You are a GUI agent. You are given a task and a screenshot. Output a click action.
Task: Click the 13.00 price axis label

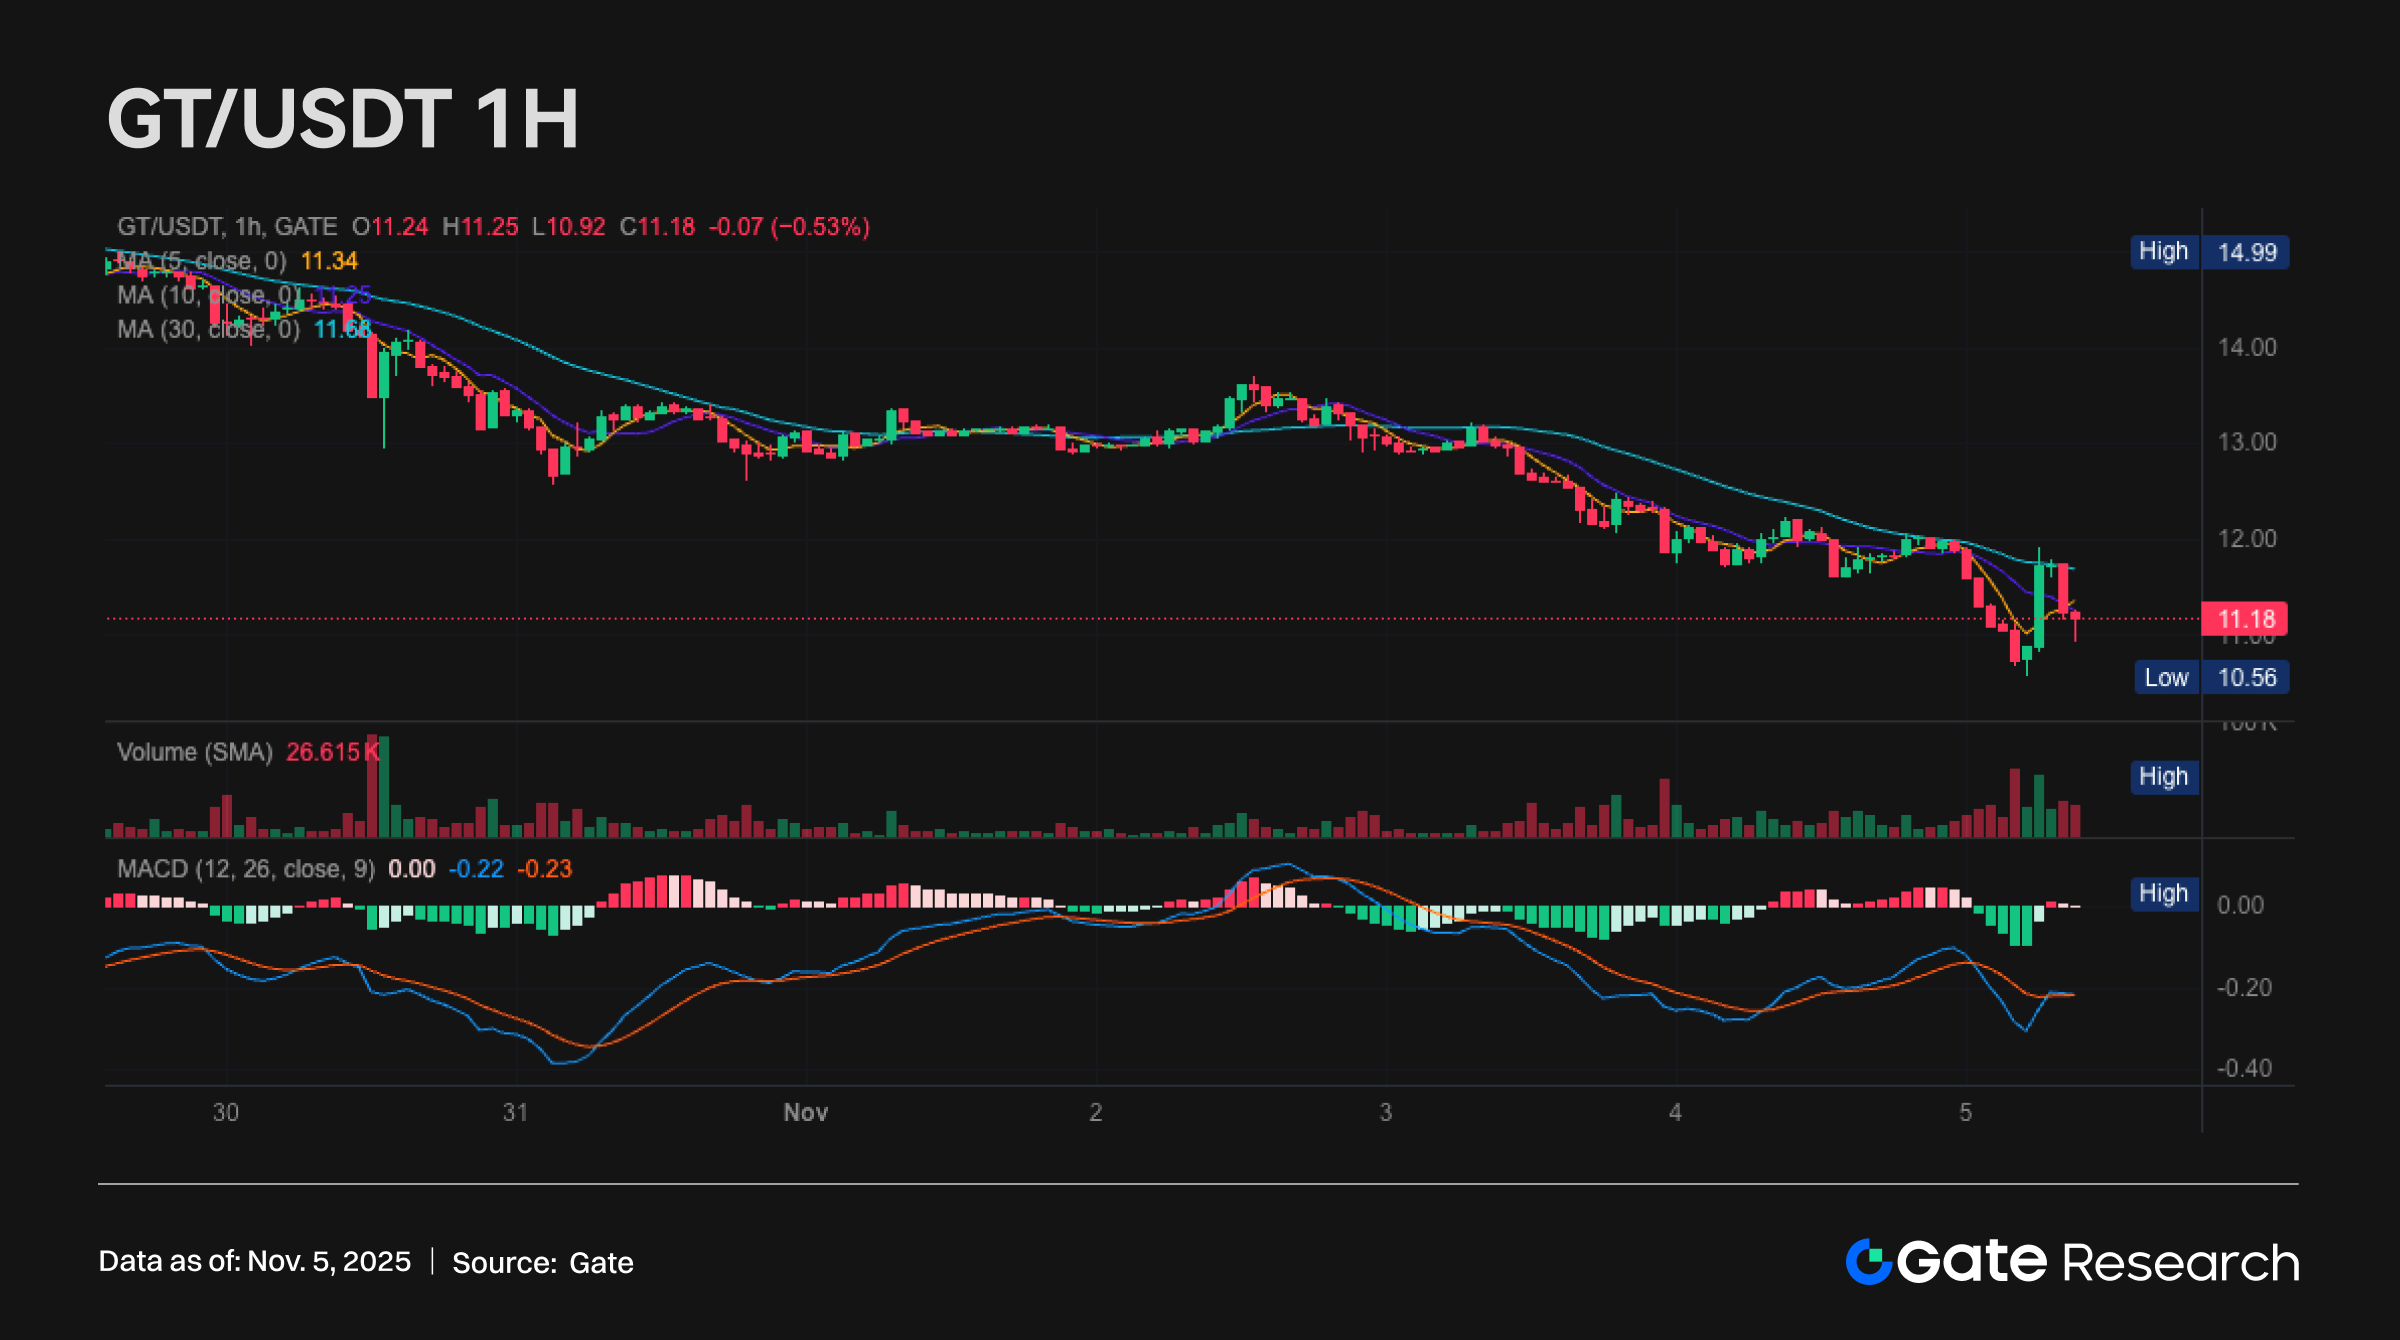coord(2246,442)
